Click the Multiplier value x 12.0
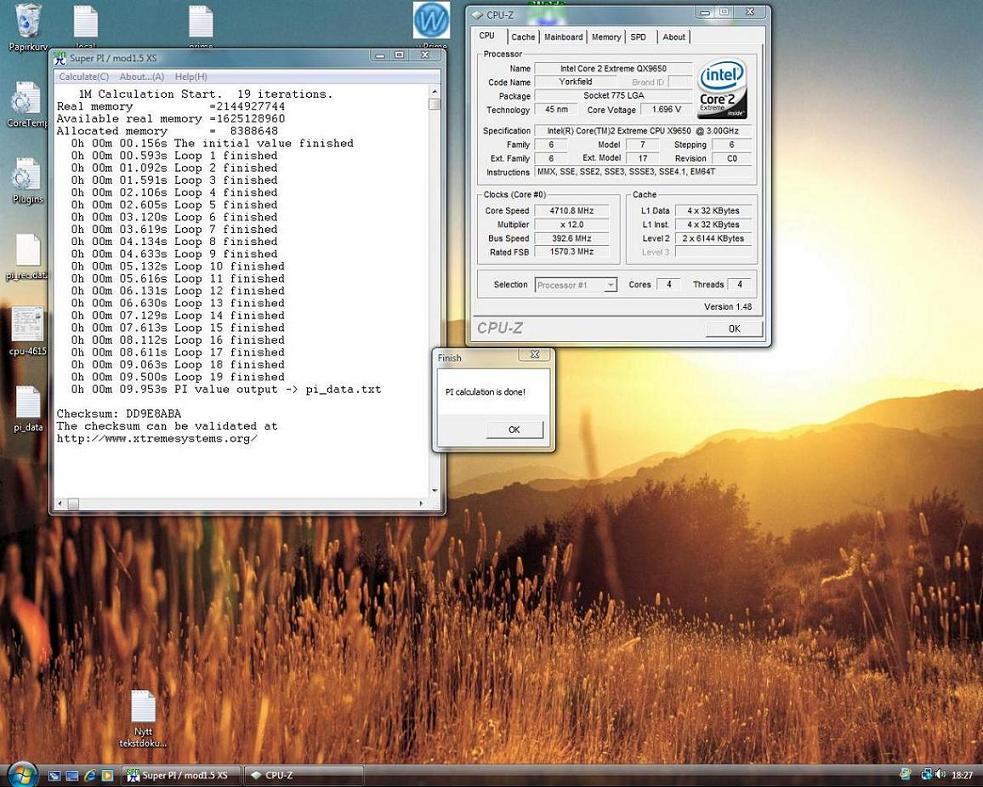 (x=571, y=224)
